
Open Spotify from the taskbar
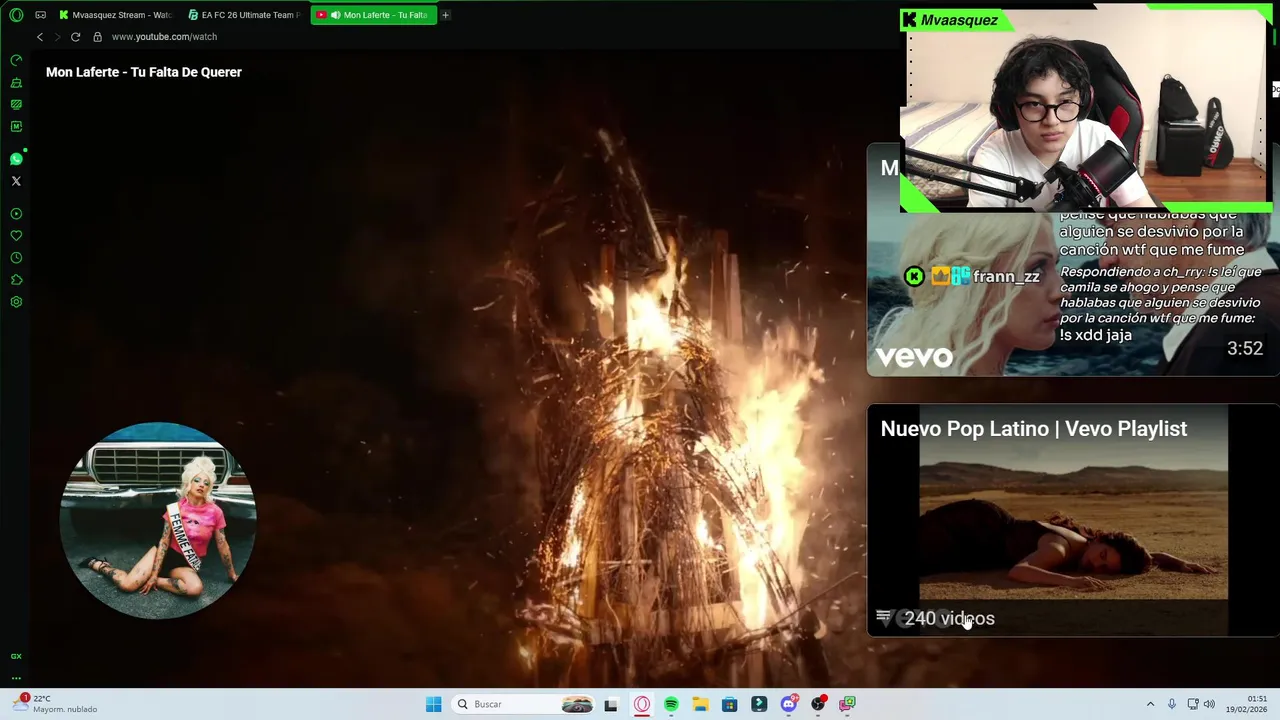pyautogui.click(x=671, y=704)
